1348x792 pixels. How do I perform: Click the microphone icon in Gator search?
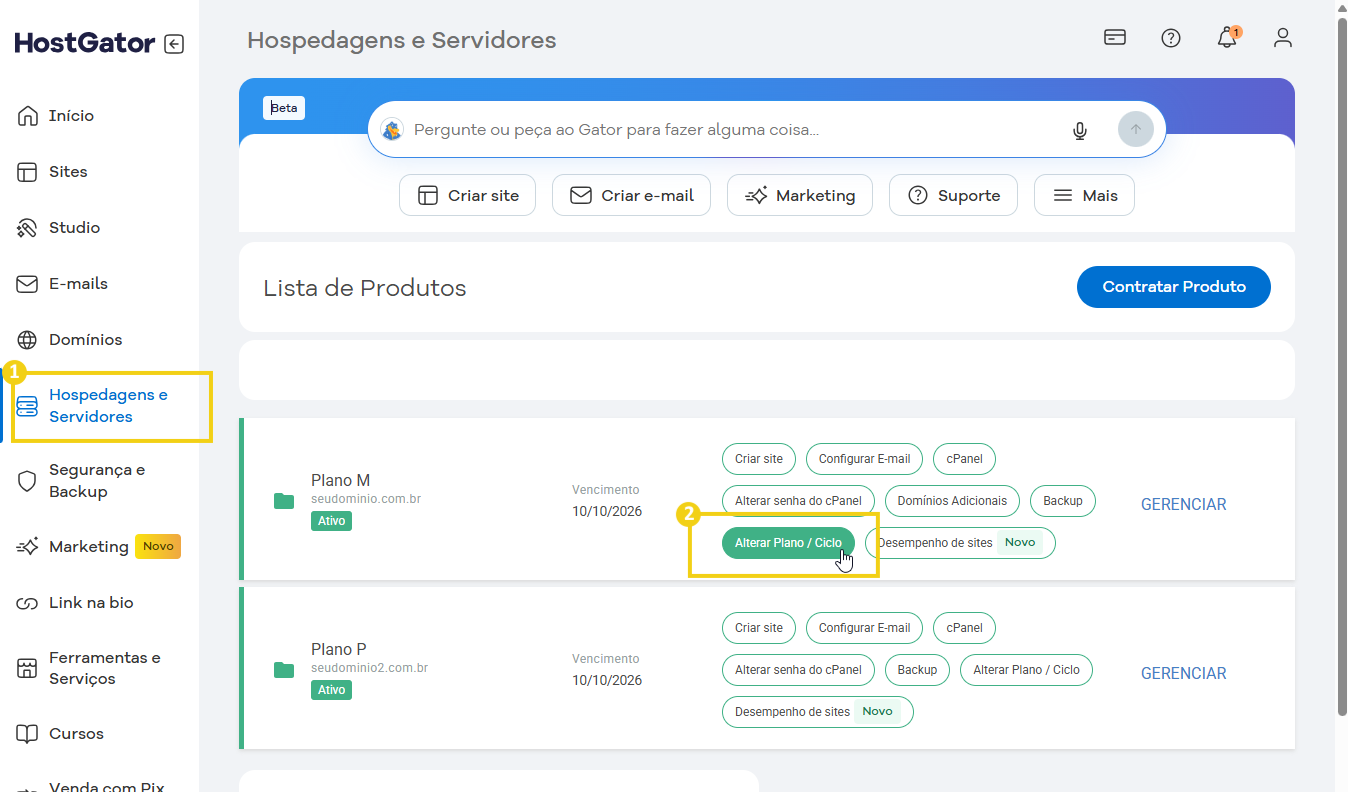pos(1080,130)
